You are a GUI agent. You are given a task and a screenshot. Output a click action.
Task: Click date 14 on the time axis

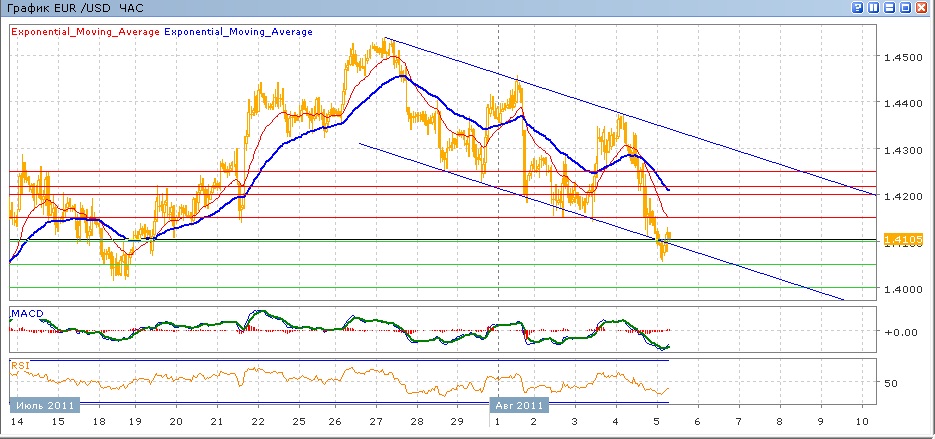(17, 422)
